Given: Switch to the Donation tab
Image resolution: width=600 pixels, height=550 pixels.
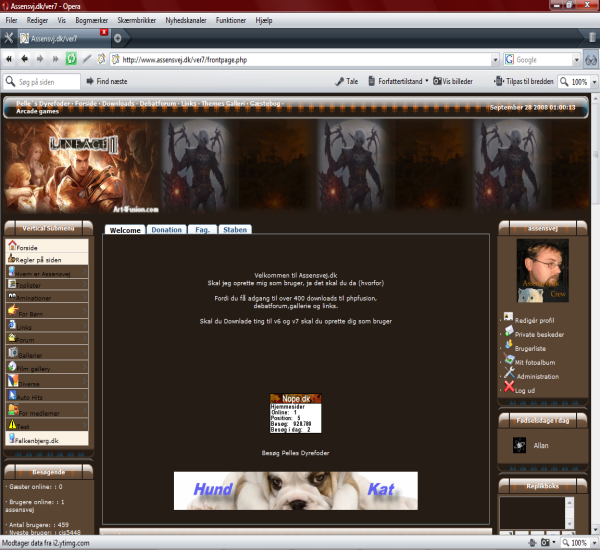Looking at the screenshot, I should point(166,230).
